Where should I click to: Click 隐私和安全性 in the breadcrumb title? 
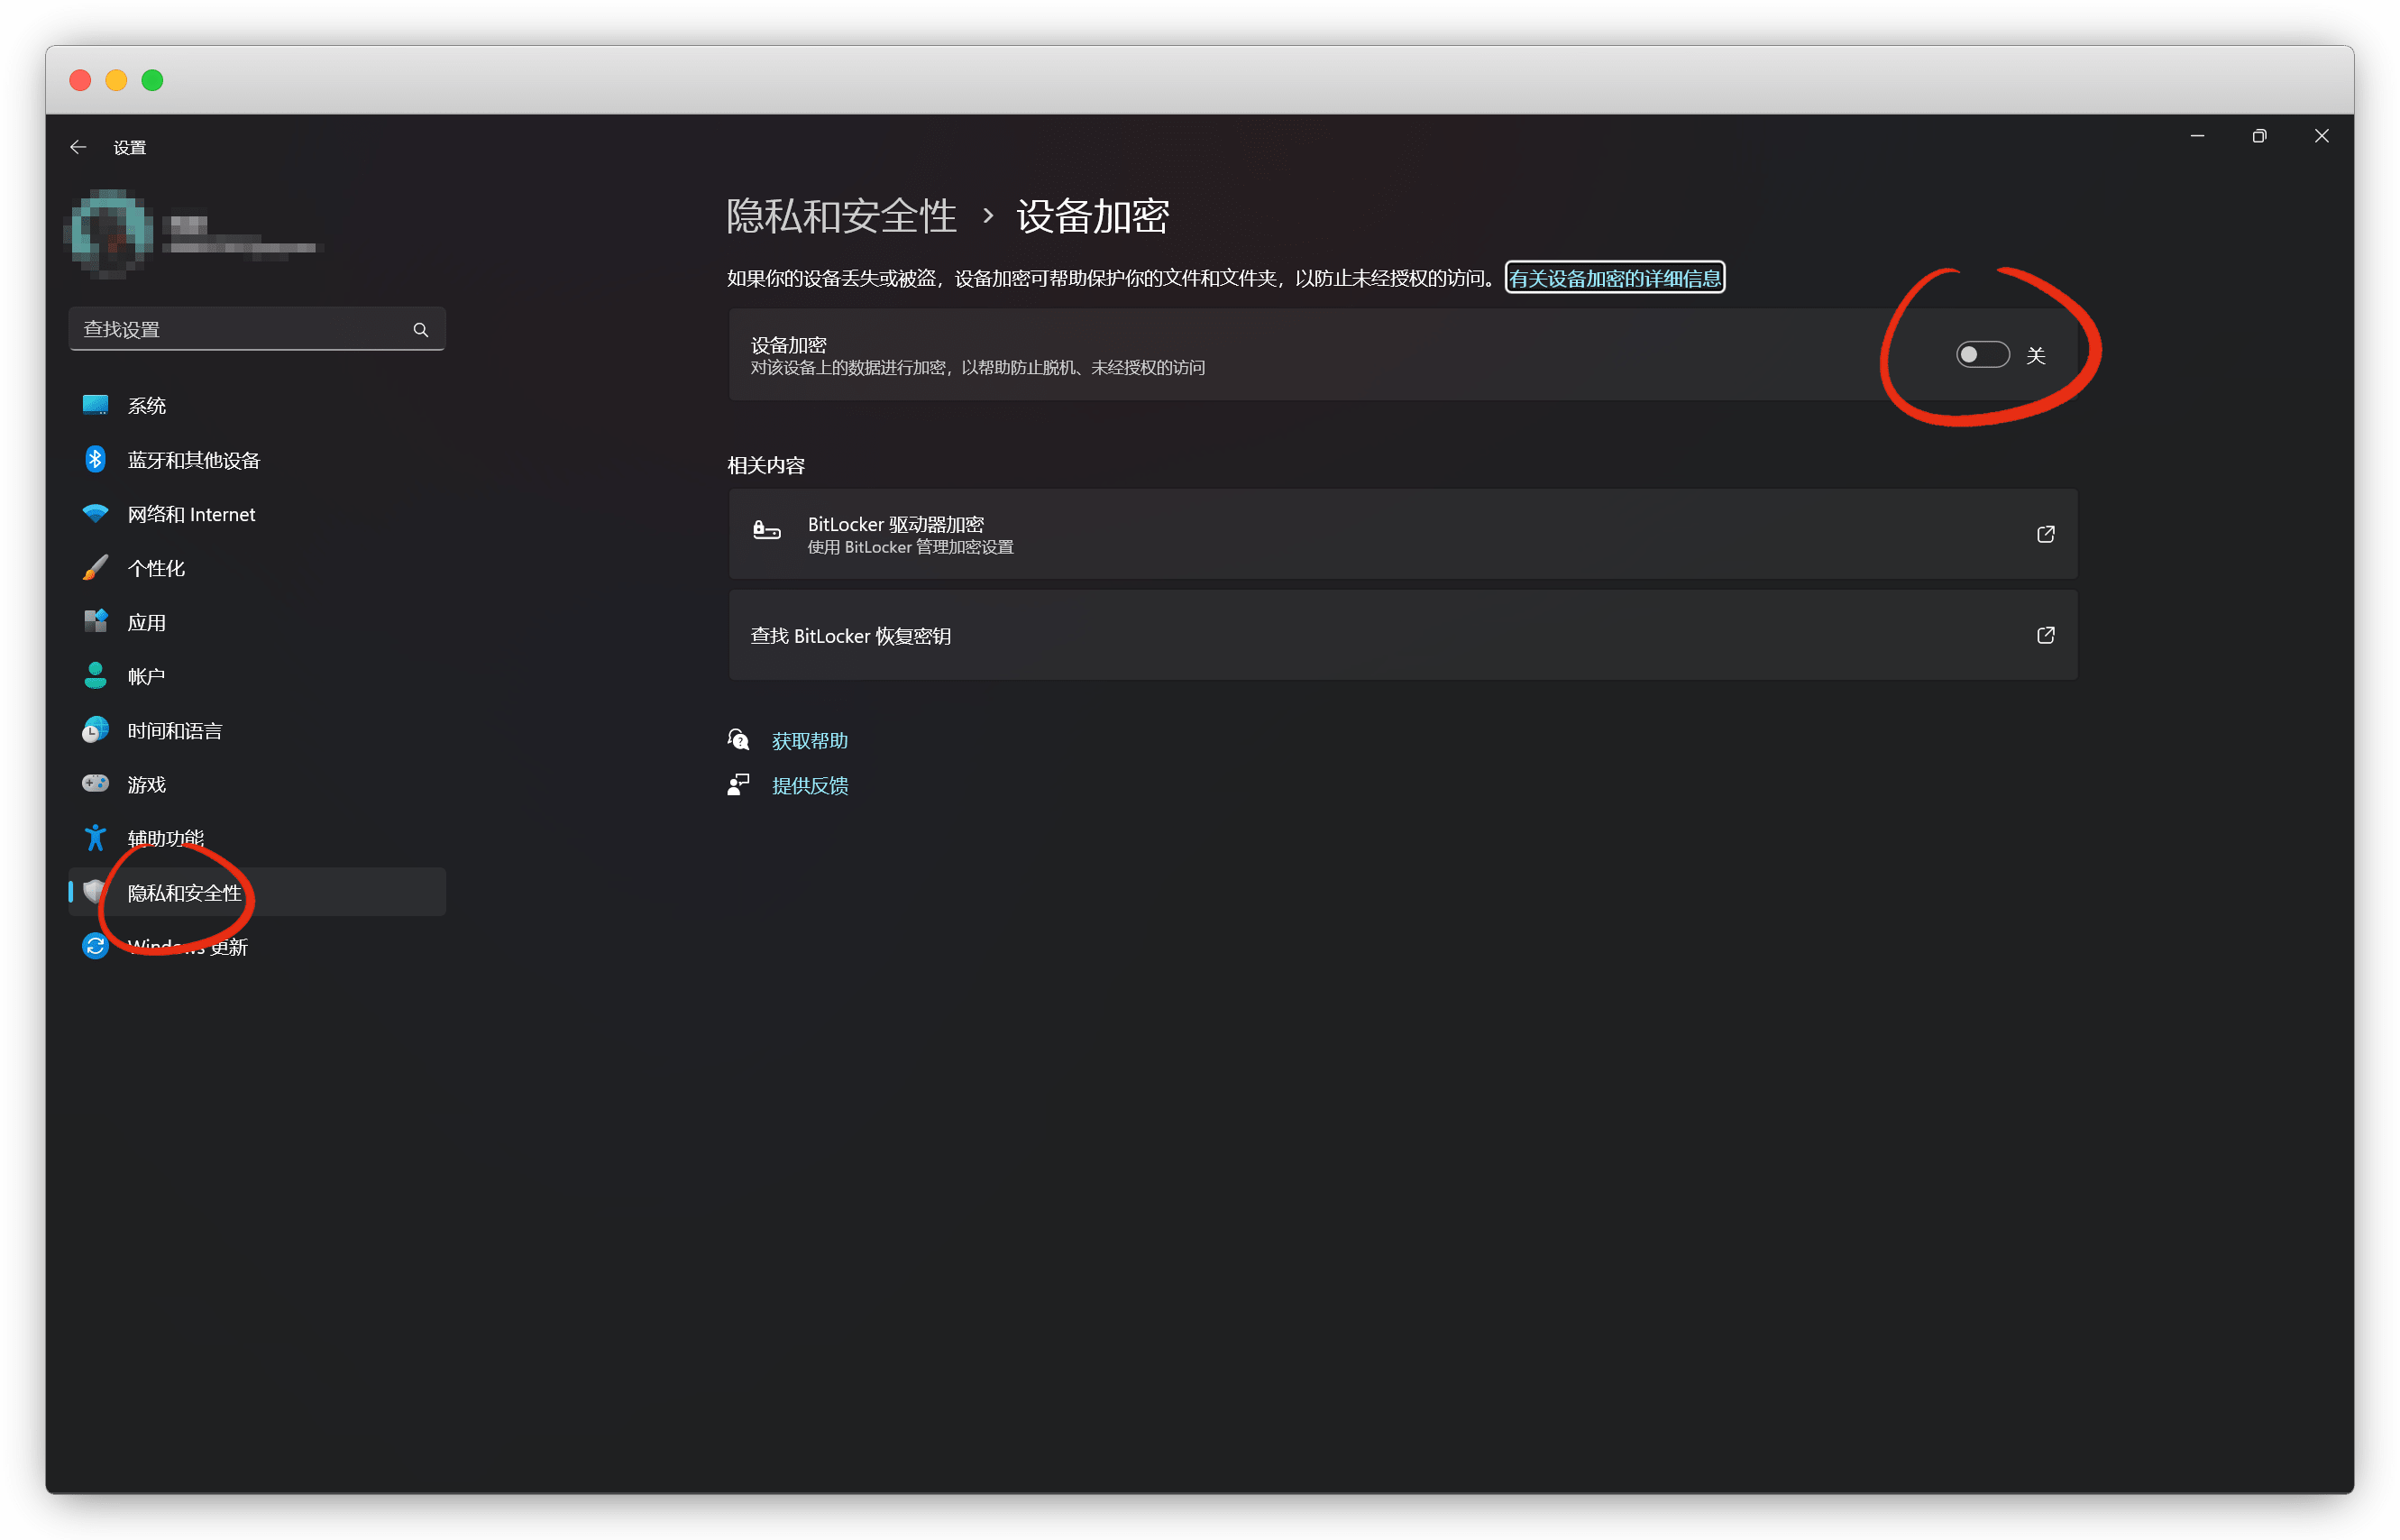click(x=841, y=216)
